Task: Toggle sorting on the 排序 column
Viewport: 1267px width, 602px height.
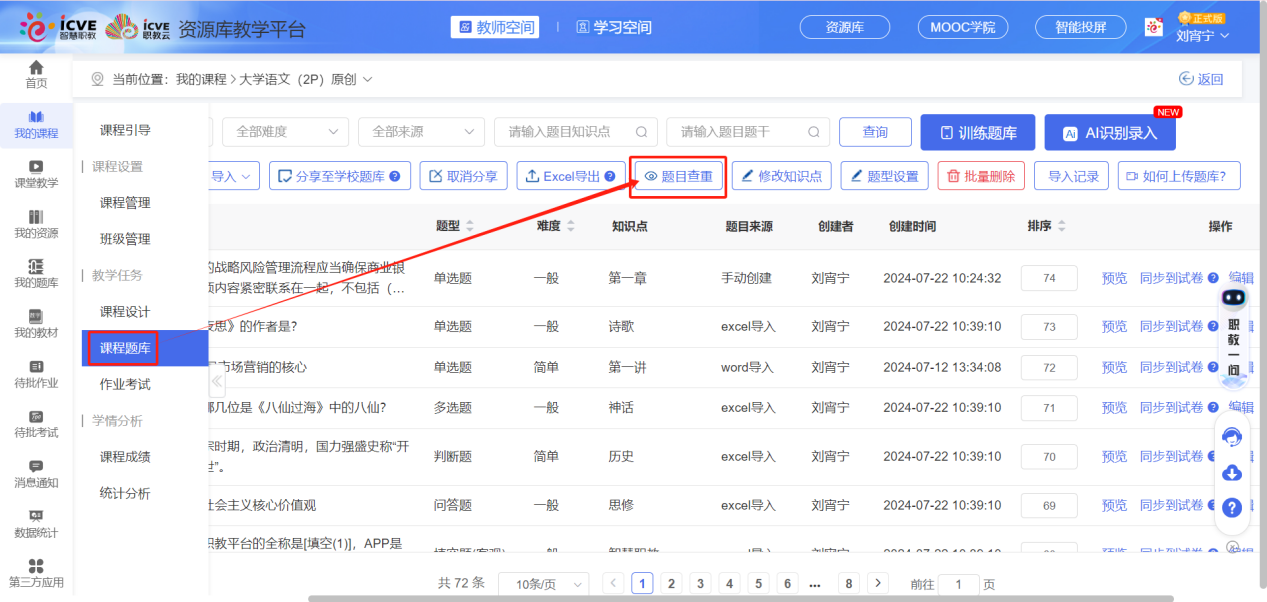Action: point(1061,227)
